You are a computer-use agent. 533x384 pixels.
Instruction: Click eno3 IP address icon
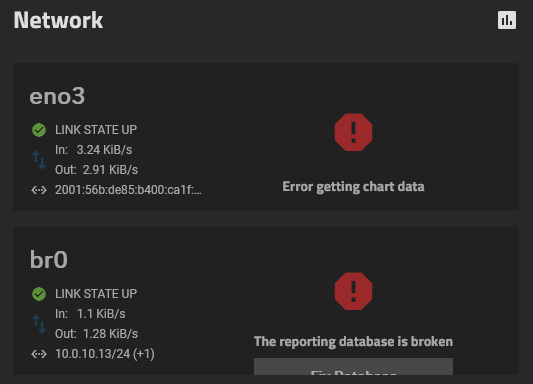point(39,190)
